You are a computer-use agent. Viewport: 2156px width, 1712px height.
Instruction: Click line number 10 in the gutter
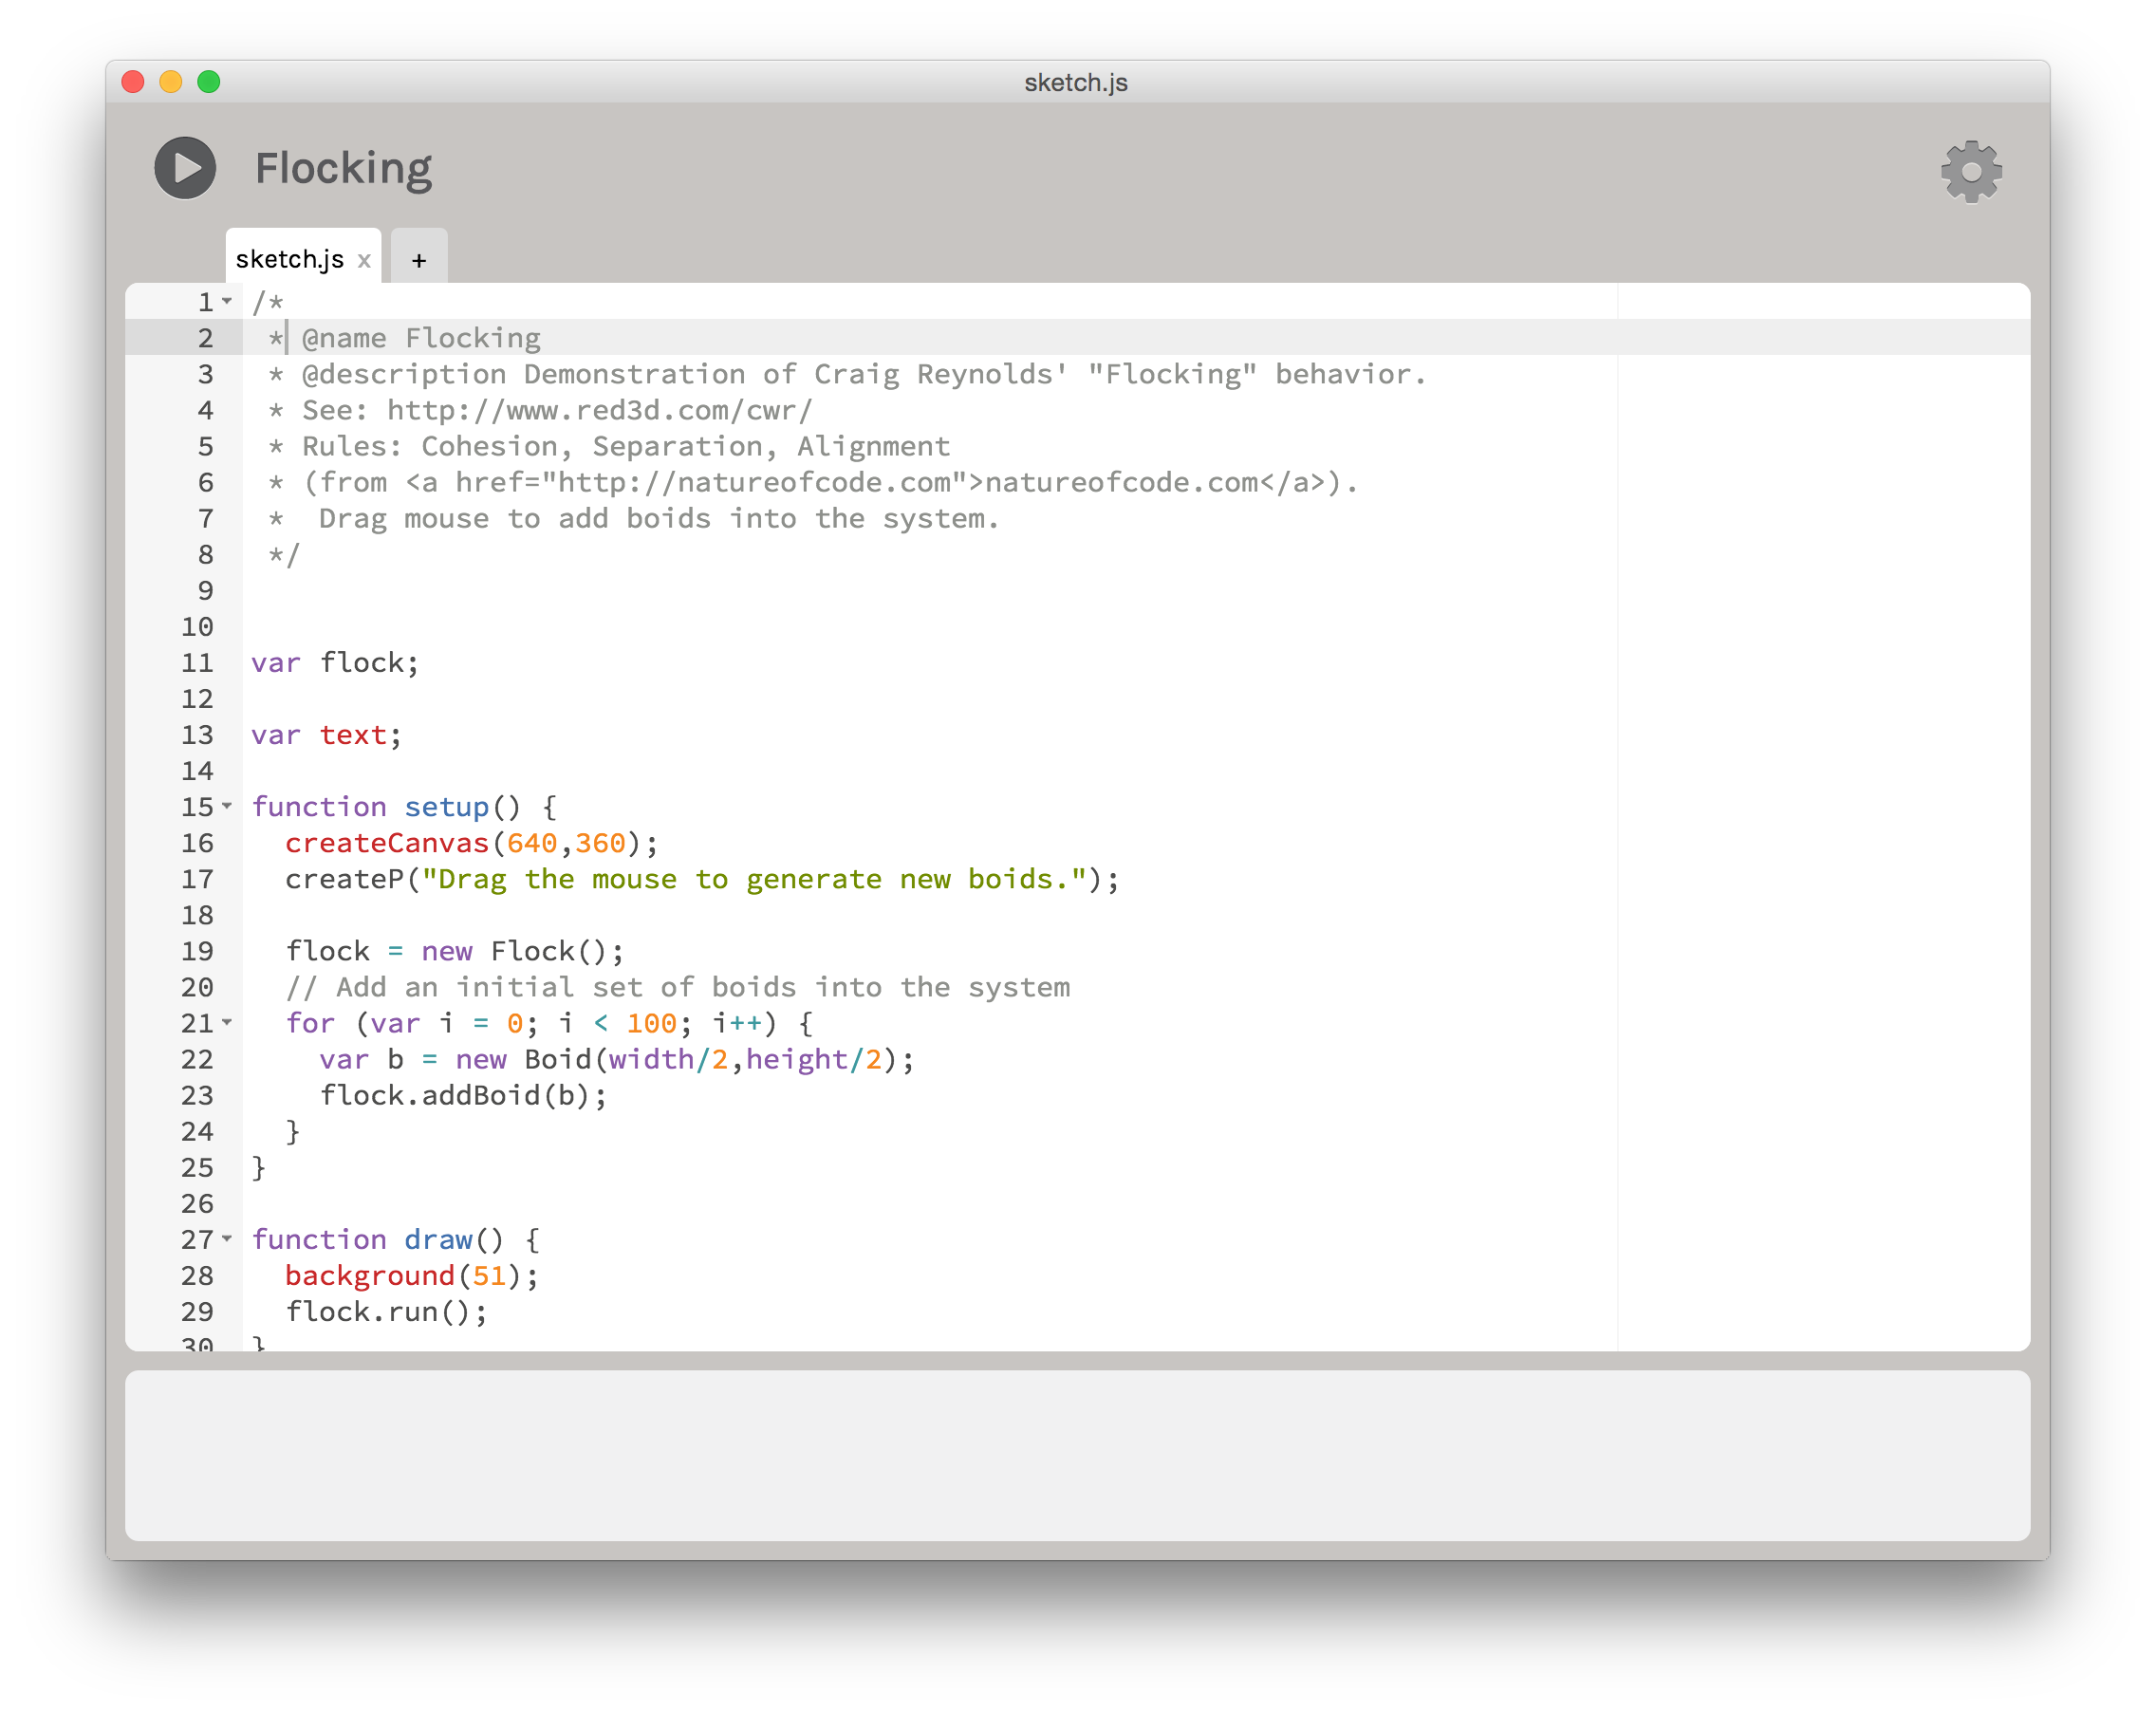(197, 626)
